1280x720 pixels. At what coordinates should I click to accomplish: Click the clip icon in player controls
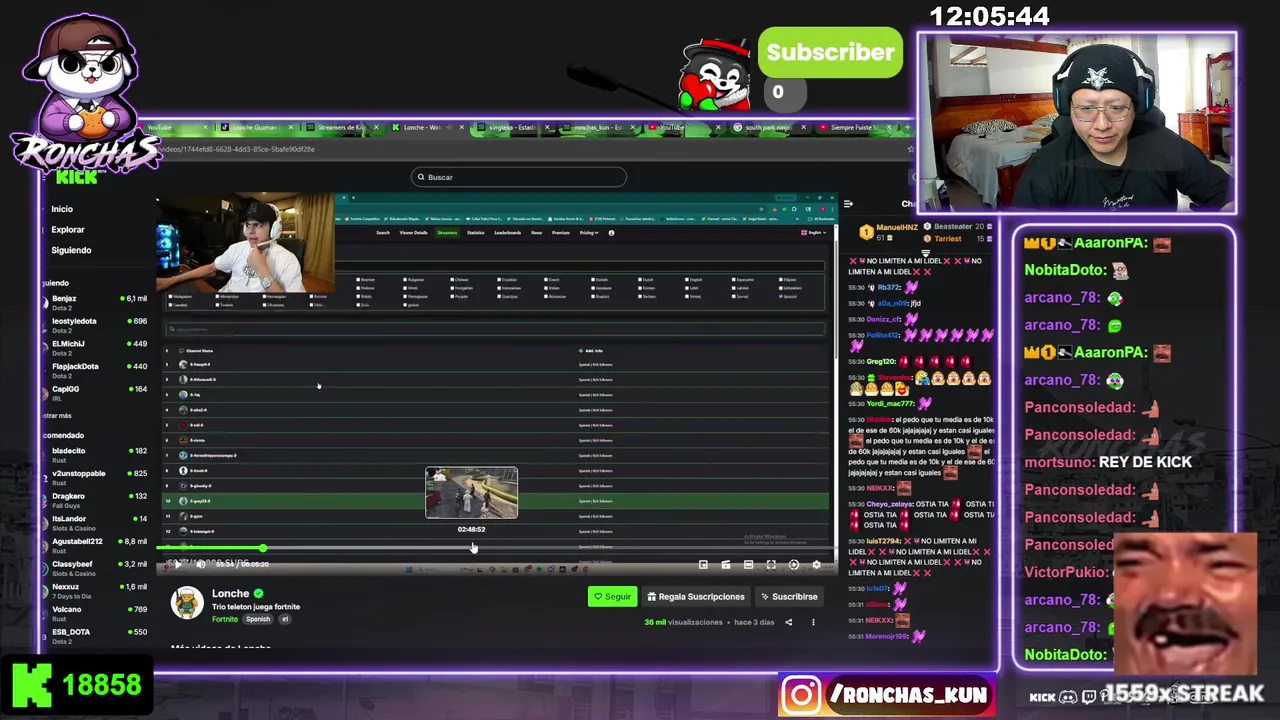[726, 565]
